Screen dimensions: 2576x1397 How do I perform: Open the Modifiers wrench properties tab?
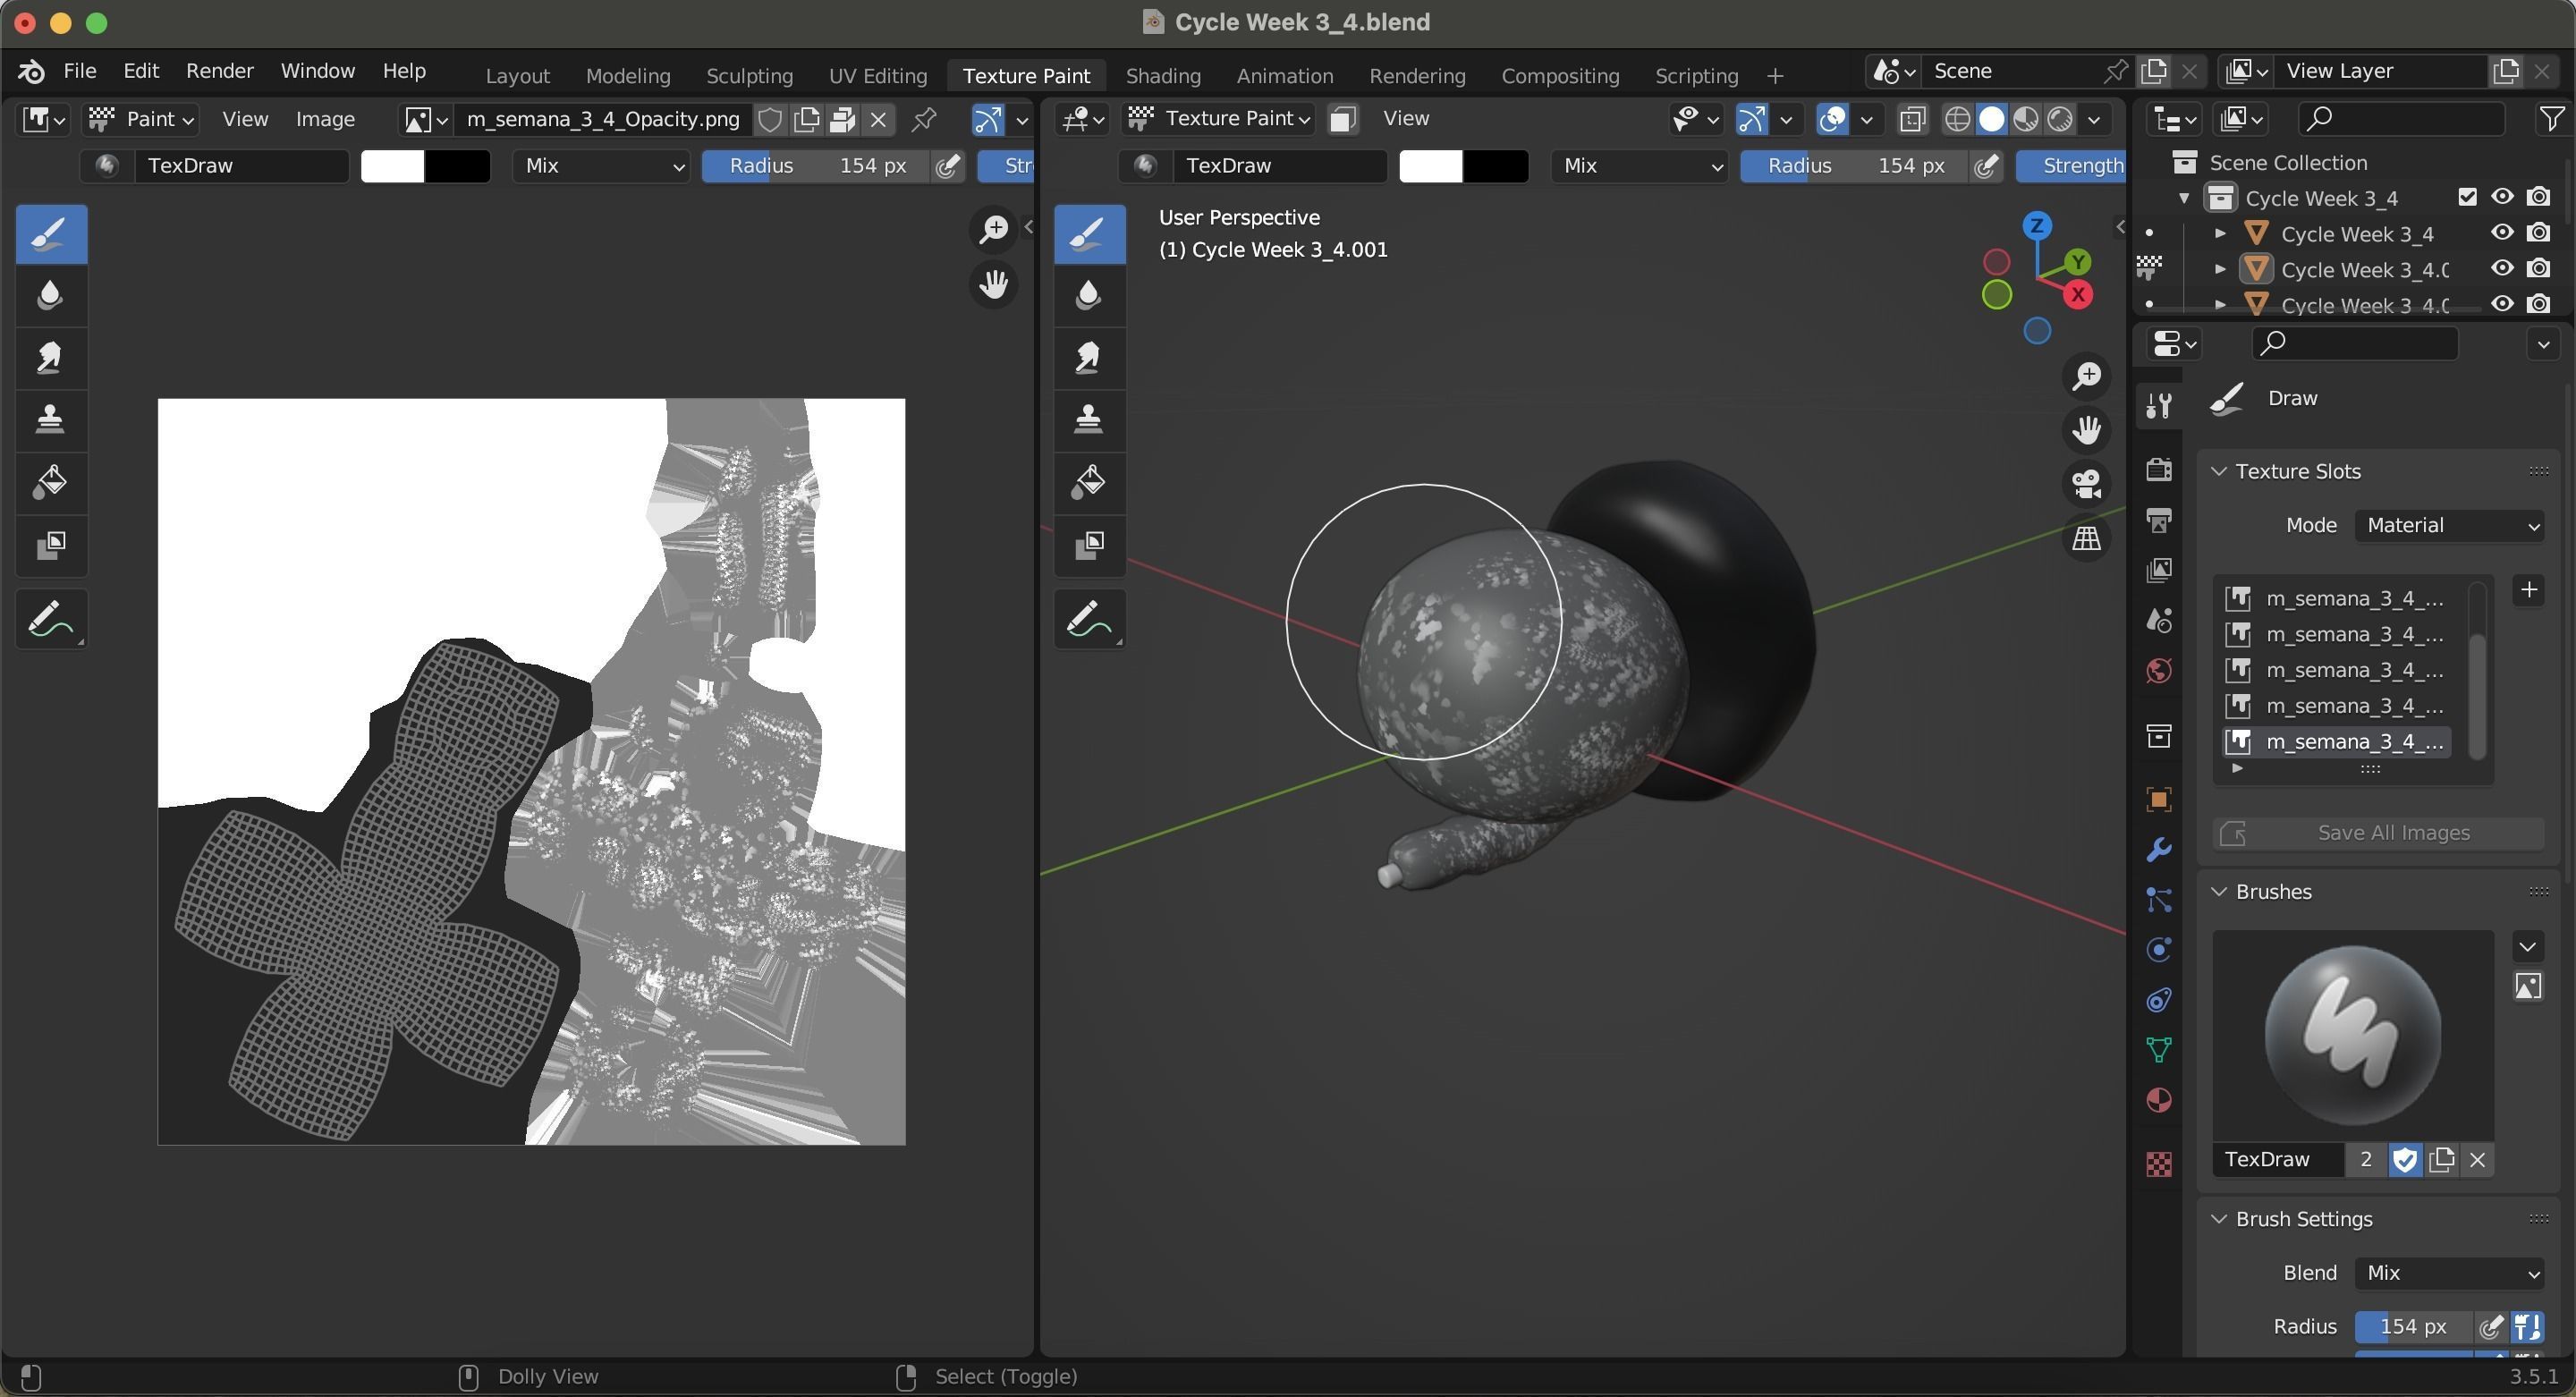click(2158, 850)
